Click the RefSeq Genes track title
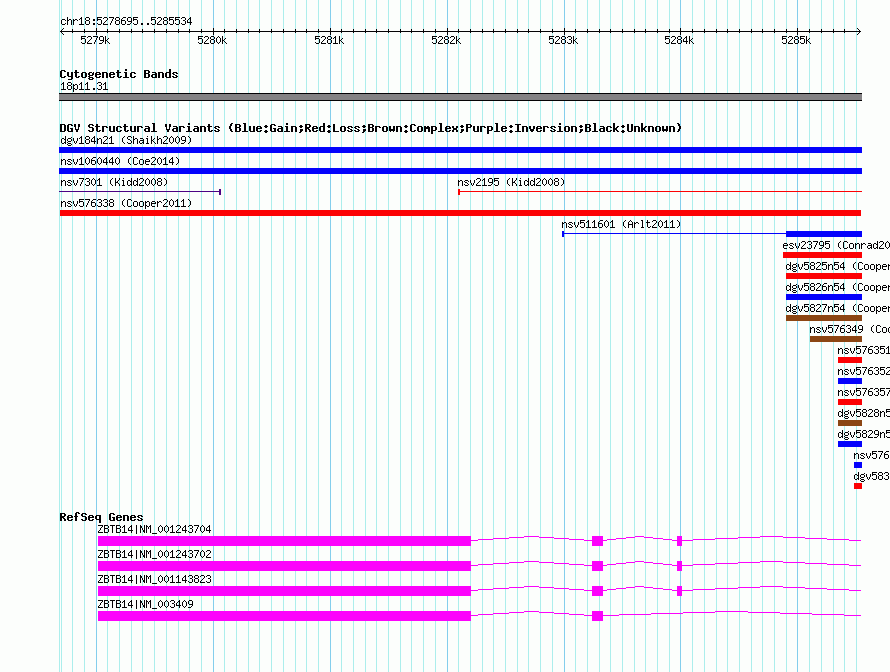 [101, 517]
